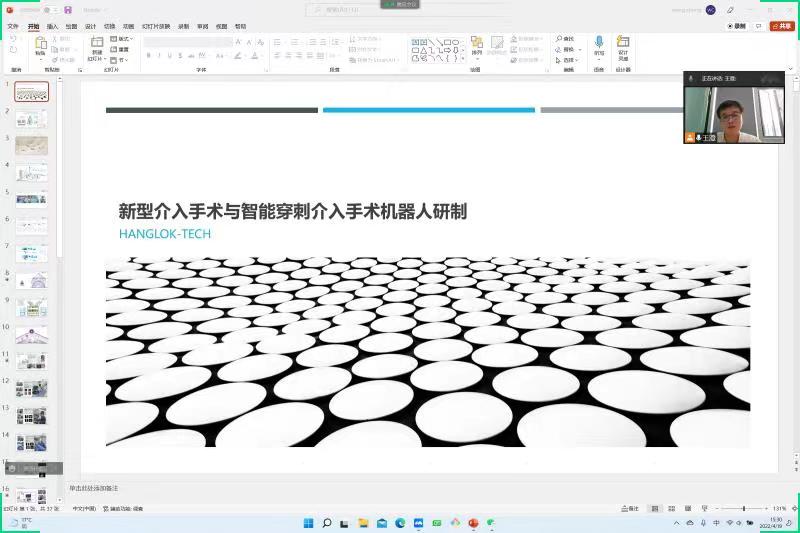This screenshot has width=800, height=533.
Task: Switch to the Insert (插入) ribbon tab
Action: click(x=52, y=27)
